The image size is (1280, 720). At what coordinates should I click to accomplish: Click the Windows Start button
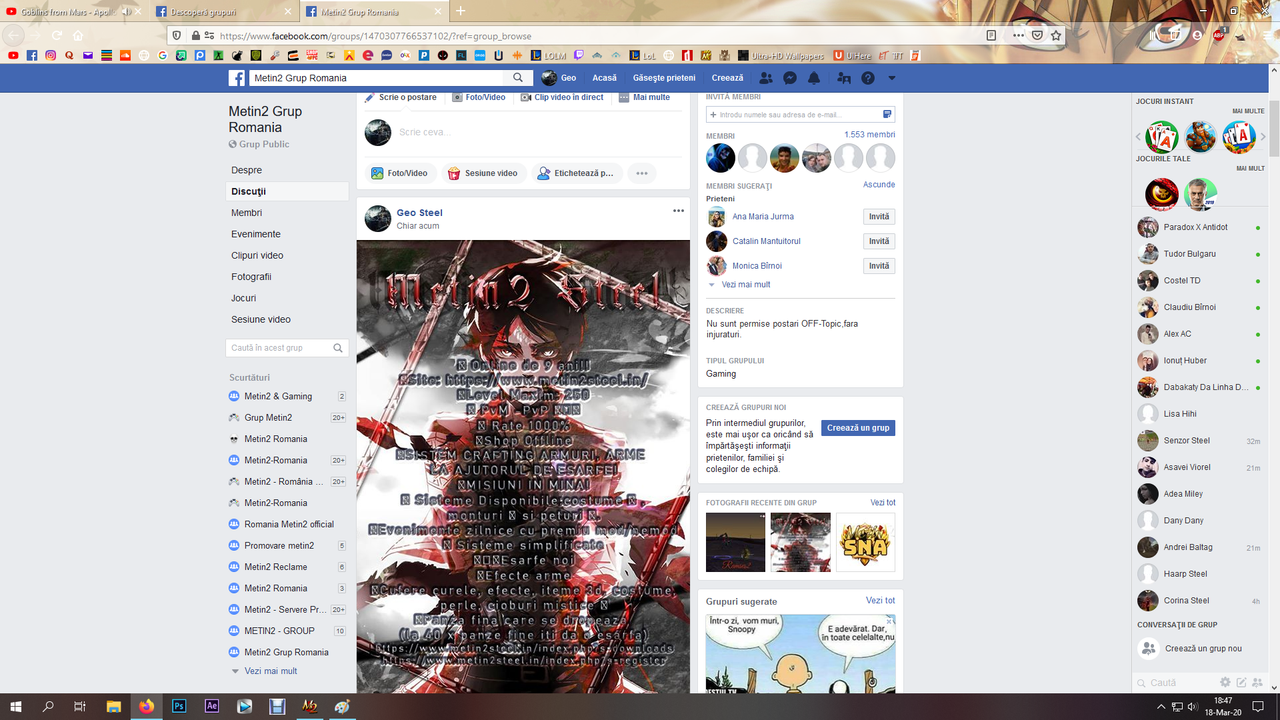pos(16,706)
